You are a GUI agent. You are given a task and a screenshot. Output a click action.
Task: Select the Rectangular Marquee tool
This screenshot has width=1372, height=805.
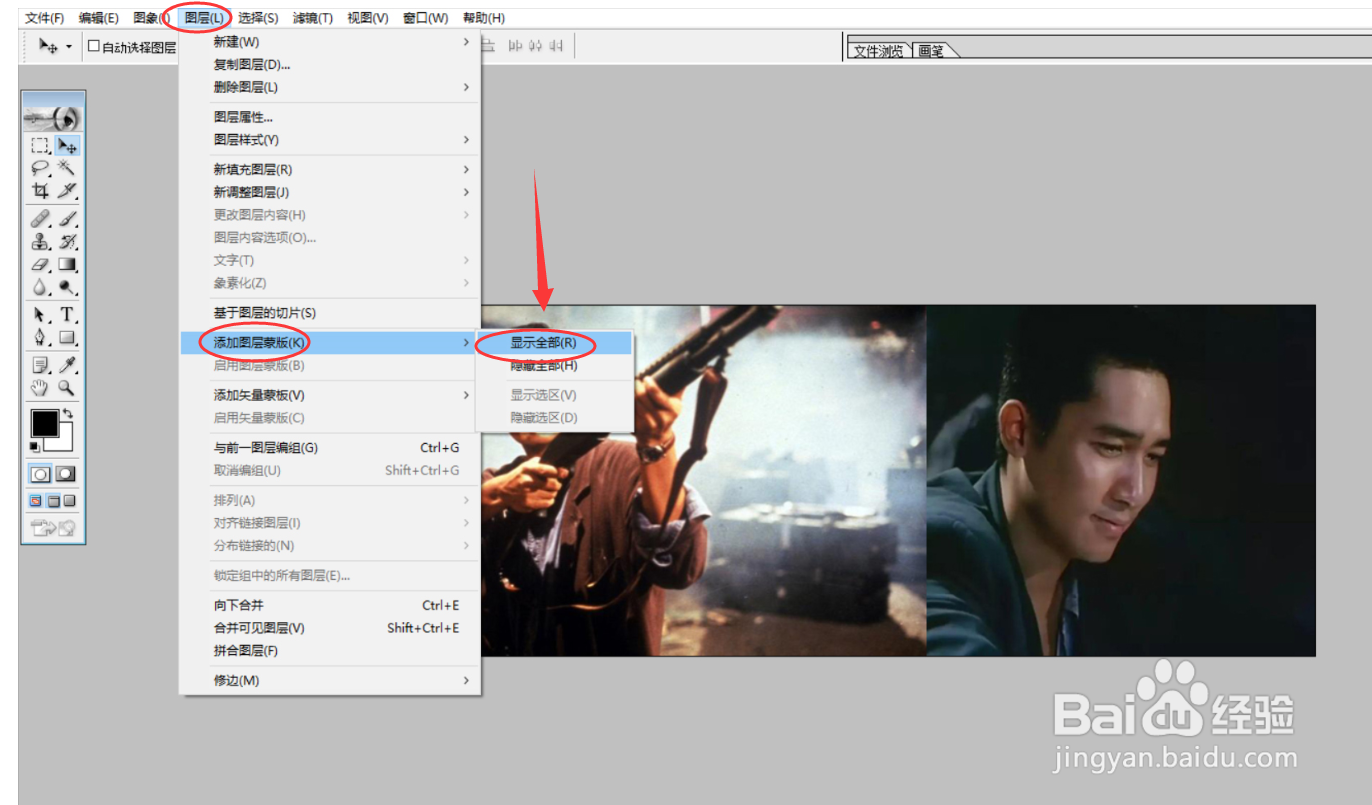40,146
